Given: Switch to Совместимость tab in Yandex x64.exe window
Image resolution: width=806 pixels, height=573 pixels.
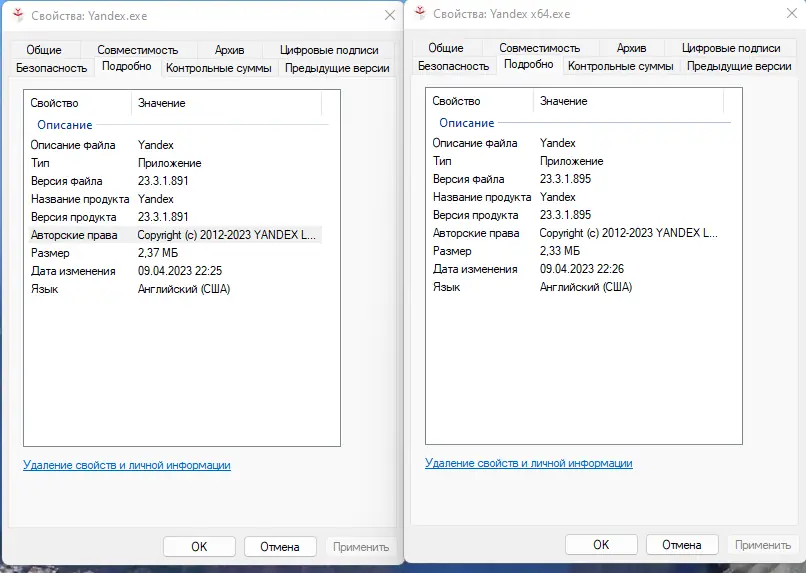Looking at the screenshot, I should click(539, 48).
